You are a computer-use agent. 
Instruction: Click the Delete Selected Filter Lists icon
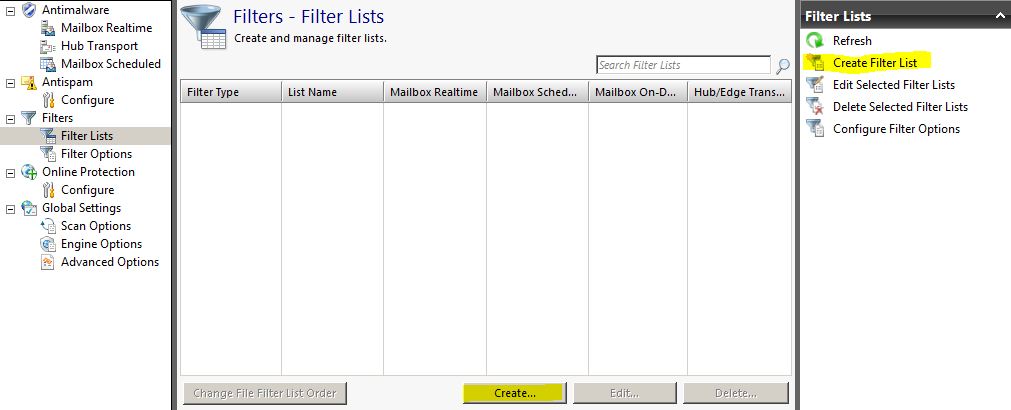[815, 107]
